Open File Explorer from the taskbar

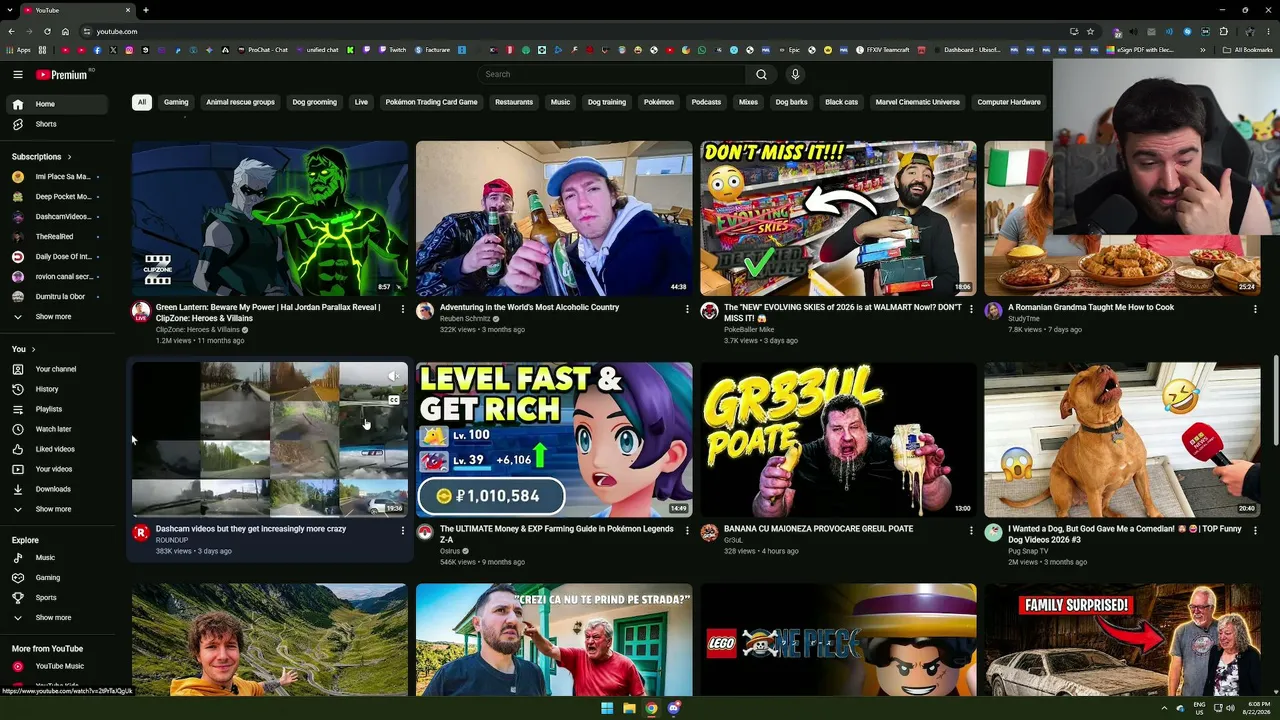tap(629, 708)
